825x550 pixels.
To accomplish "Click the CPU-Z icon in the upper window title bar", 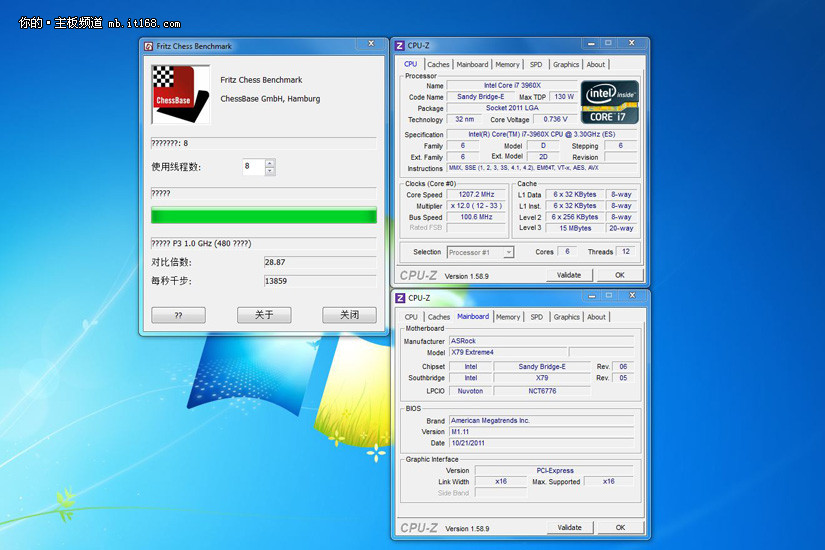I will tap(400, 46).
